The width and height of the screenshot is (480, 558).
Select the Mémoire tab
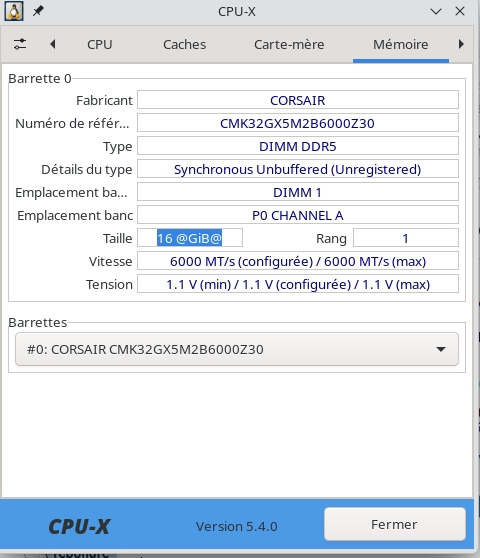(x=401, y=44)
